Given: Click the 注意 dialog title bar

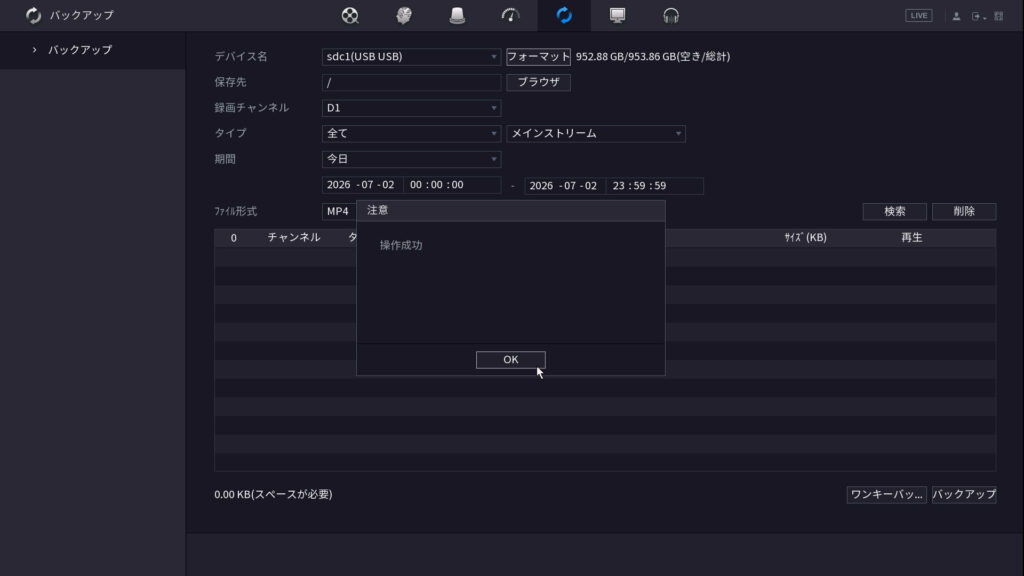Looking at the screenshot, I should tap(510, 210).
